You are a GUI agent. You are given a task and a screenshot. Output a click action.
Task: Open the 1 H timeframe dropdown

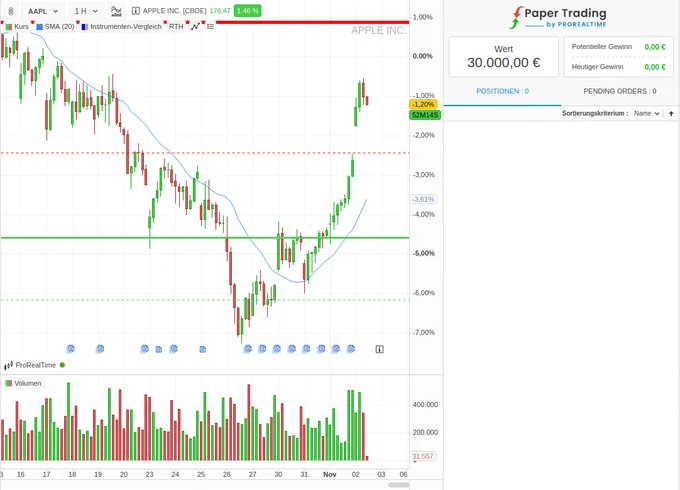click(x=85, y=11)
